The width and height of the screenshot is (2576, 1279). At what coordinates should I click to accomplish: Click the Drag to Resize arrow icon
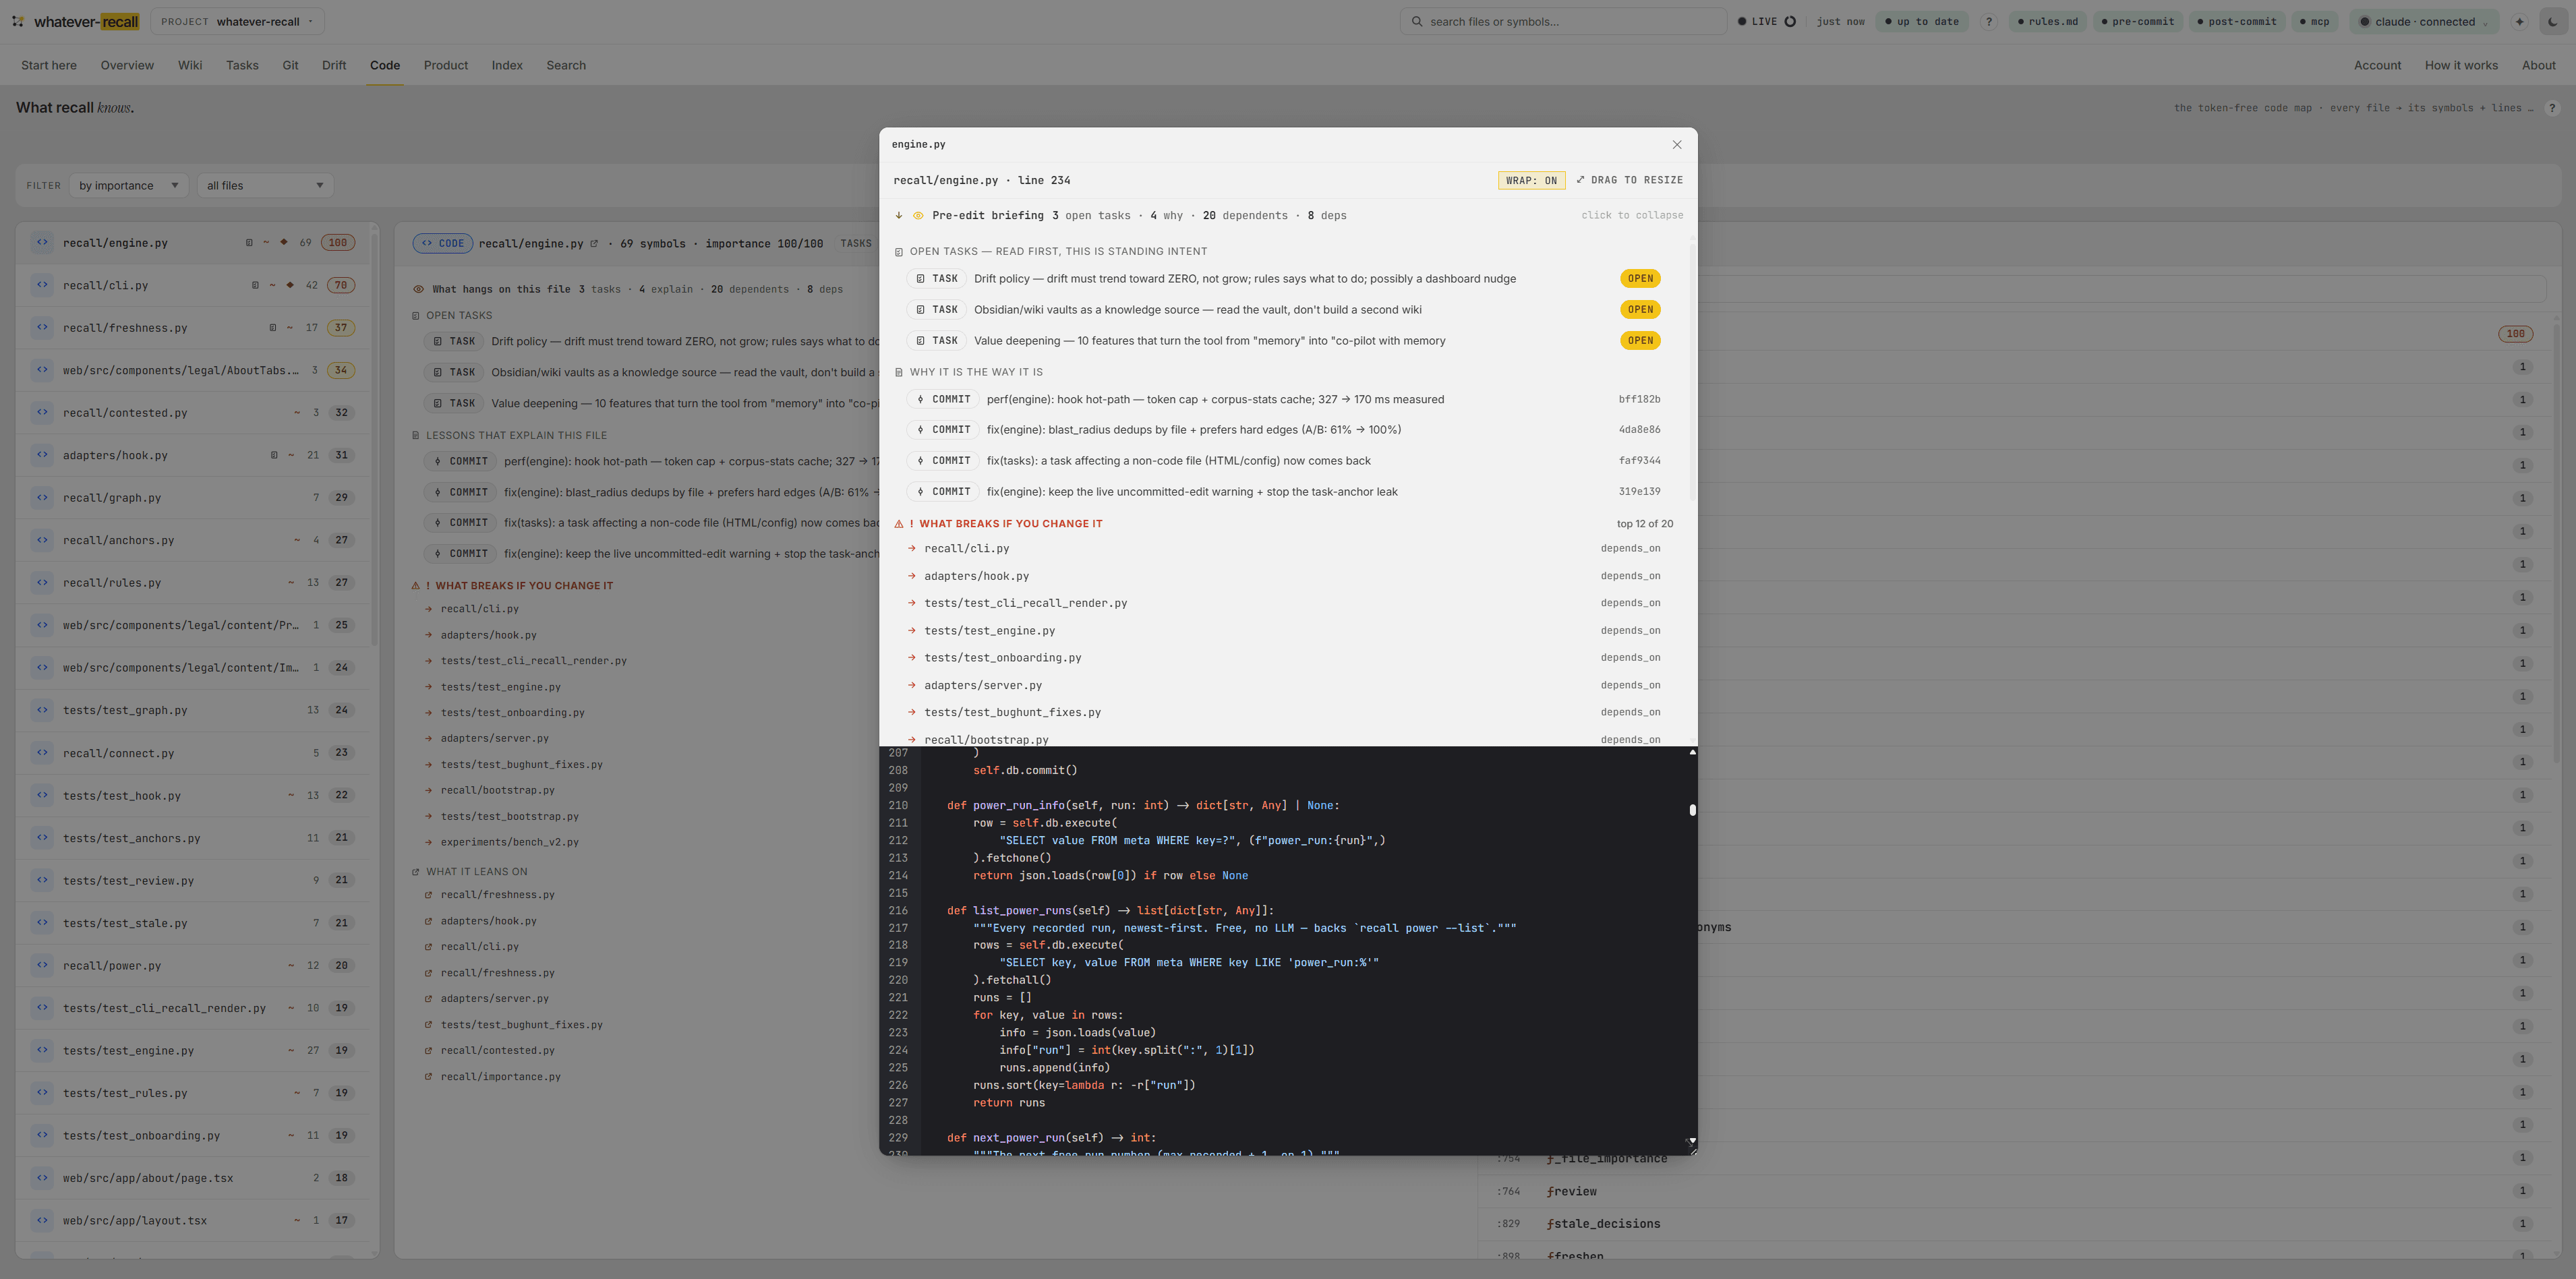(x=1580, y=180)
